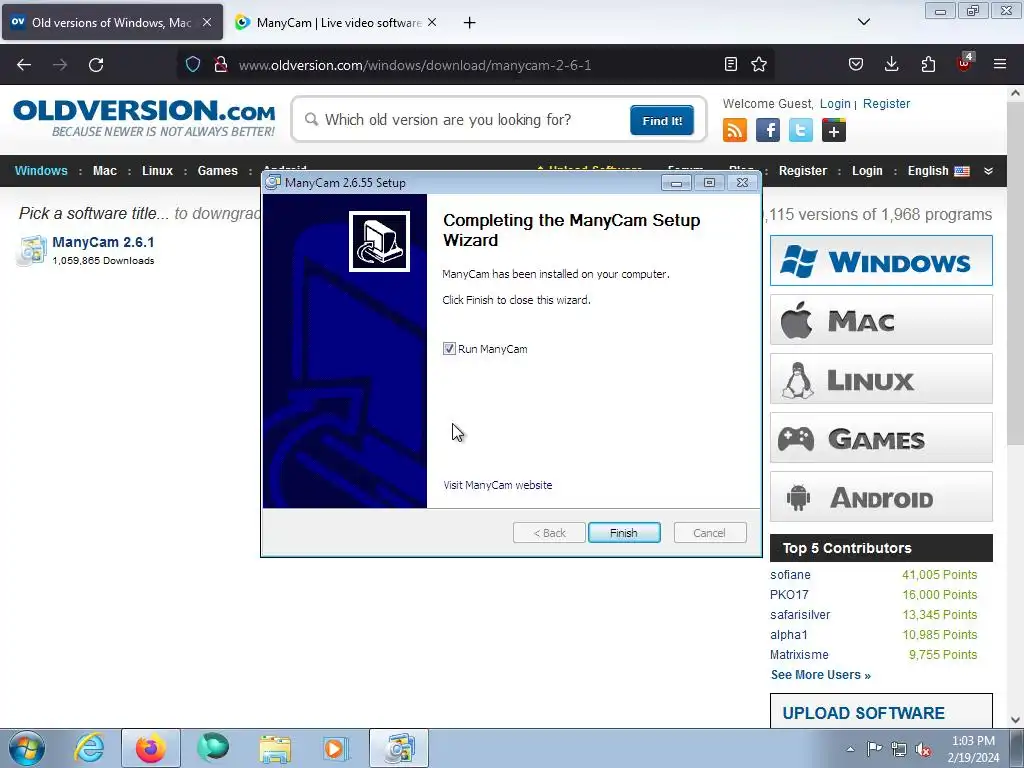Screen dimensions: 1024x768
Task: Uncheck the Run ManyCam checkbox
Action: (x=449, y=349)
